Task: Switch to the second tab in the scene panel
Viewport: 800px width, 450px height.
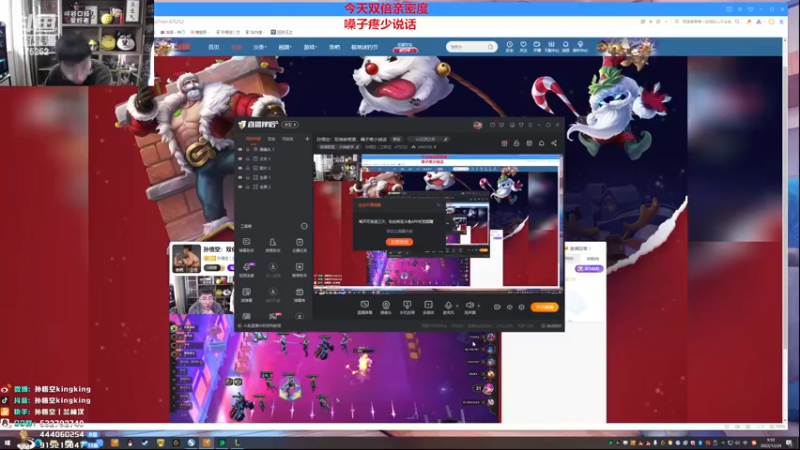Action: 271,139
